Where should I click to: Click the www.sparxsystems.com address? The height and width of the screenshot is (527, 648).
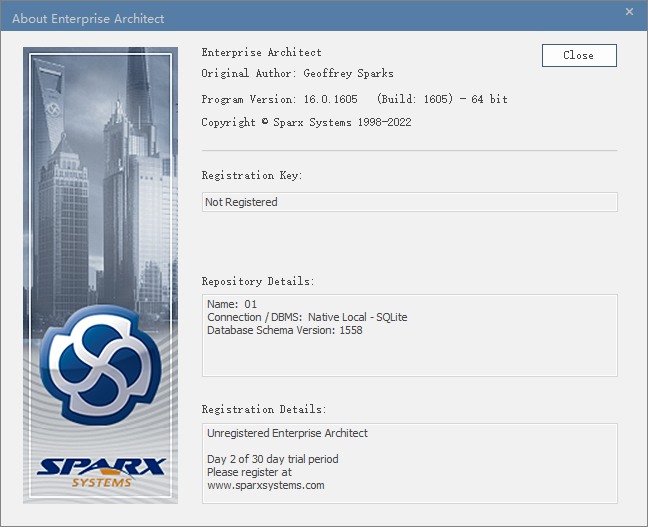(x=266, y=485)
